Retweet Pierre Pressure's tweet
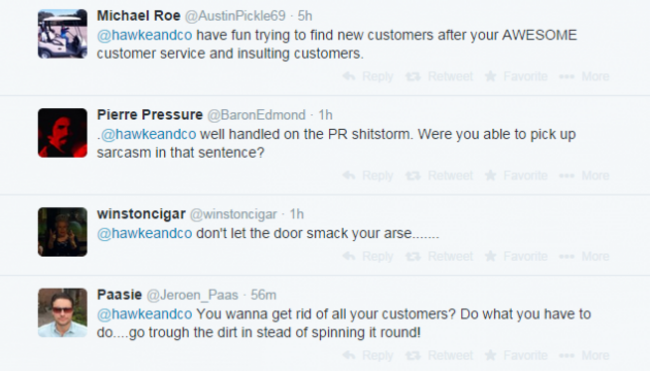650x371 pixels. [439, 176]
